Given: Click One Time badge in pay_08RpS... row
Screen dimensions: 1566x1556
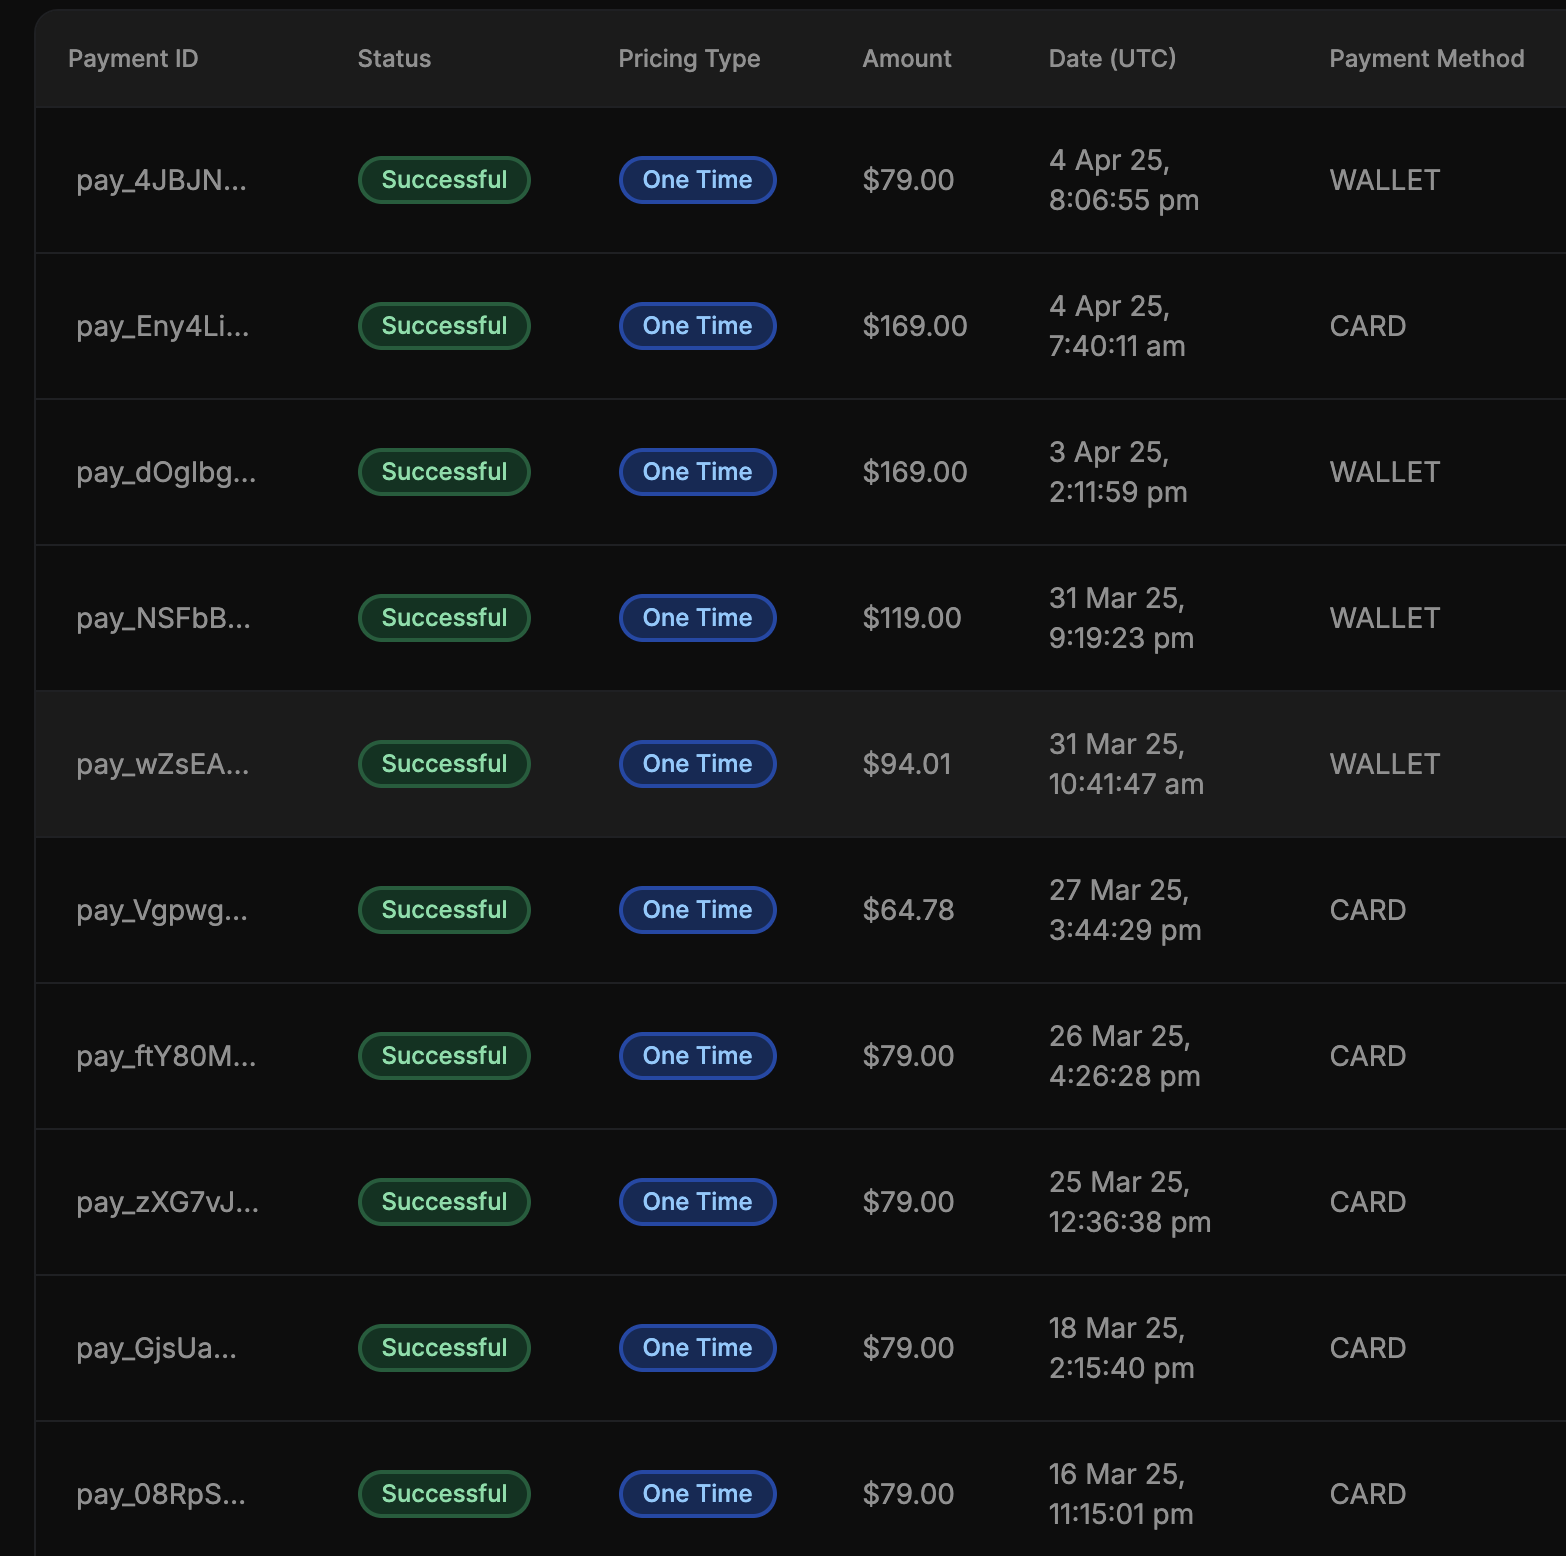Looking at the screenshot, I should coord(697,1494).
